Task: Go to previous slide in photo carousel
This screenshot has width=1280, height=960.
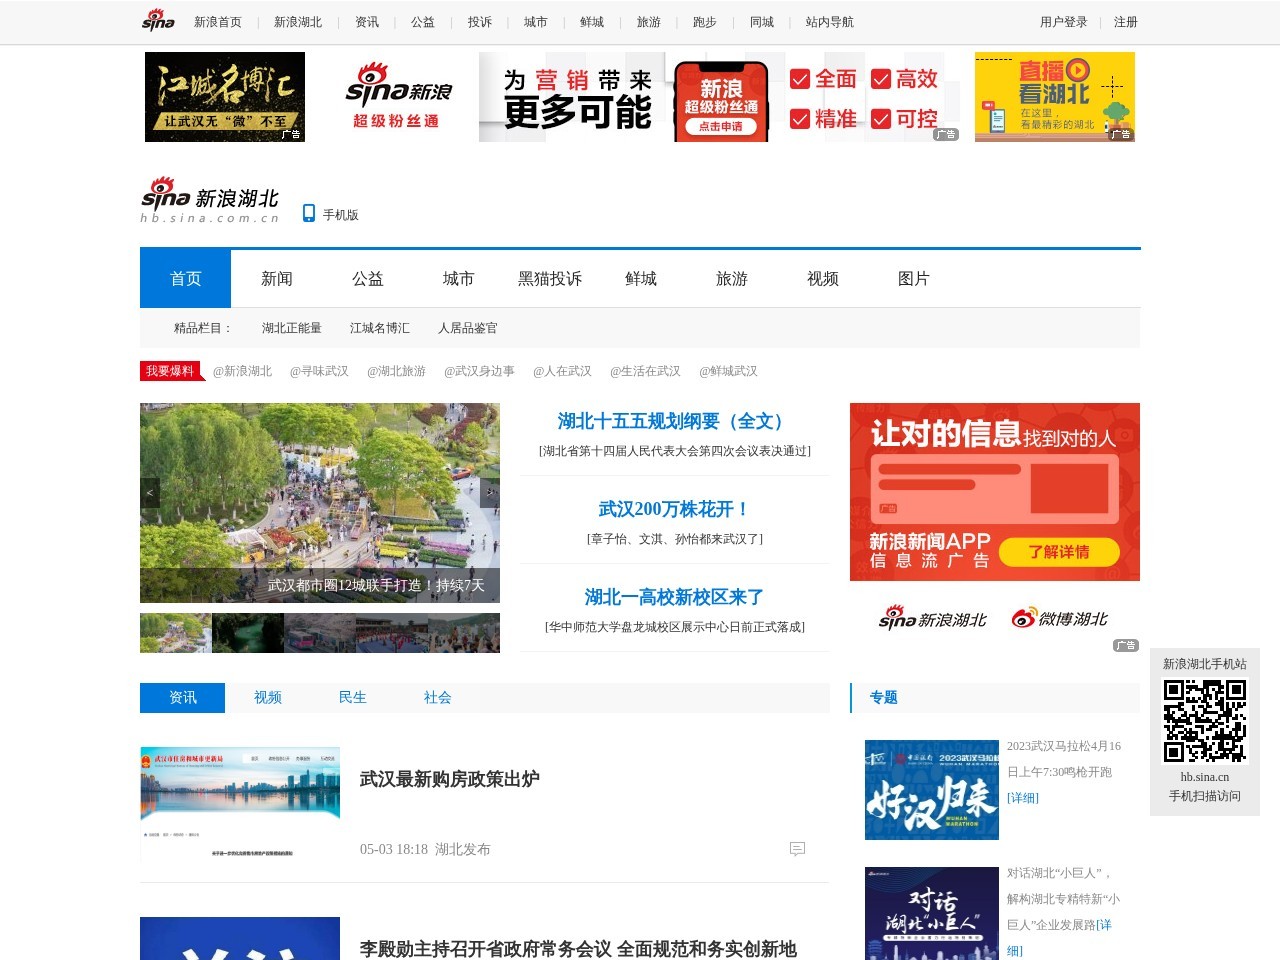Action: click(150, 492)
